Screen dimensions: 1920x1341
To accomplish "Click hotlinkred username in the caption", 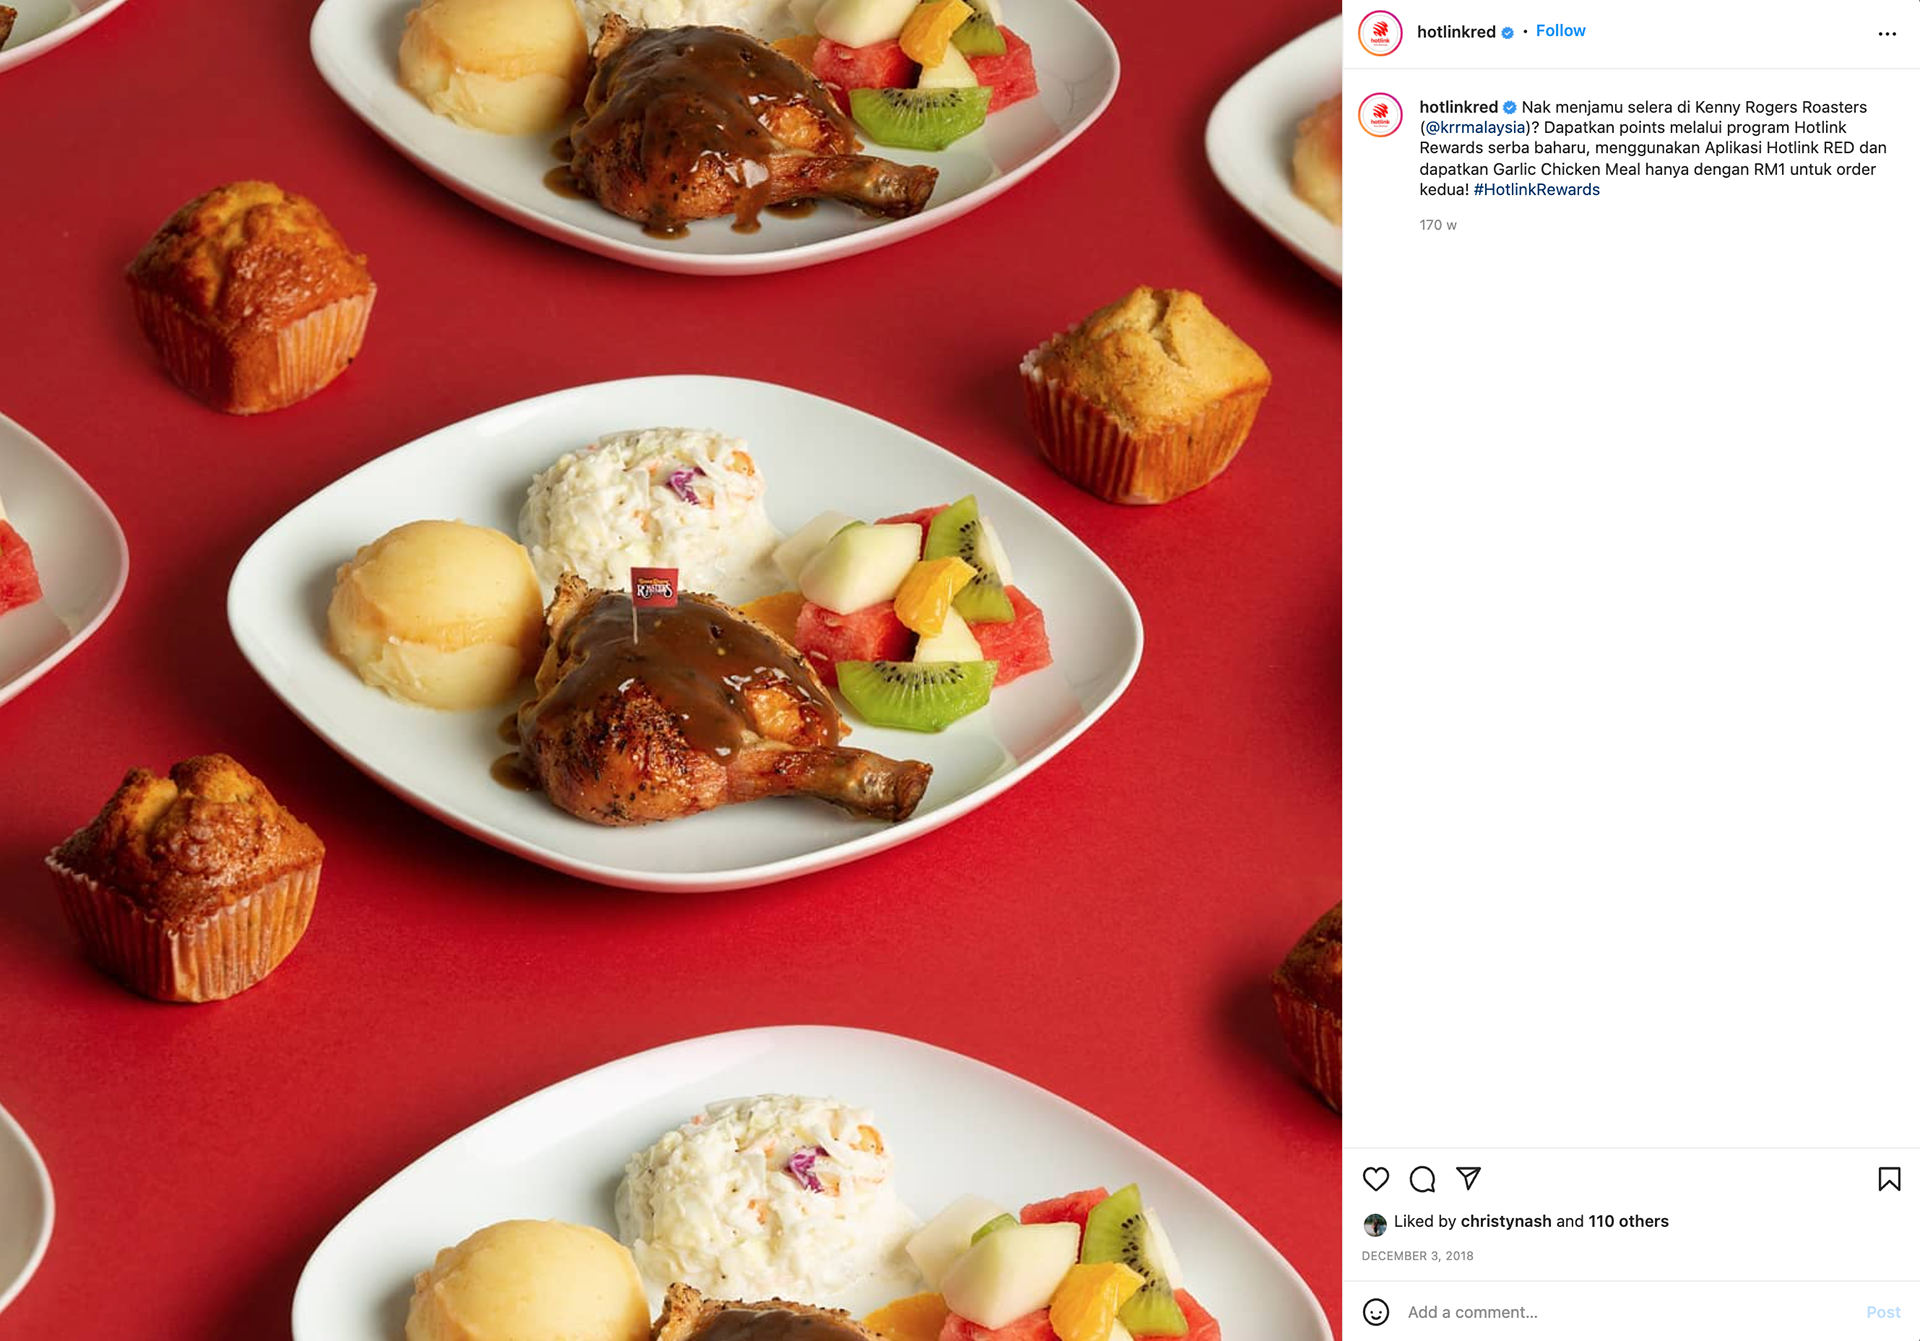I will point(1458,107).
